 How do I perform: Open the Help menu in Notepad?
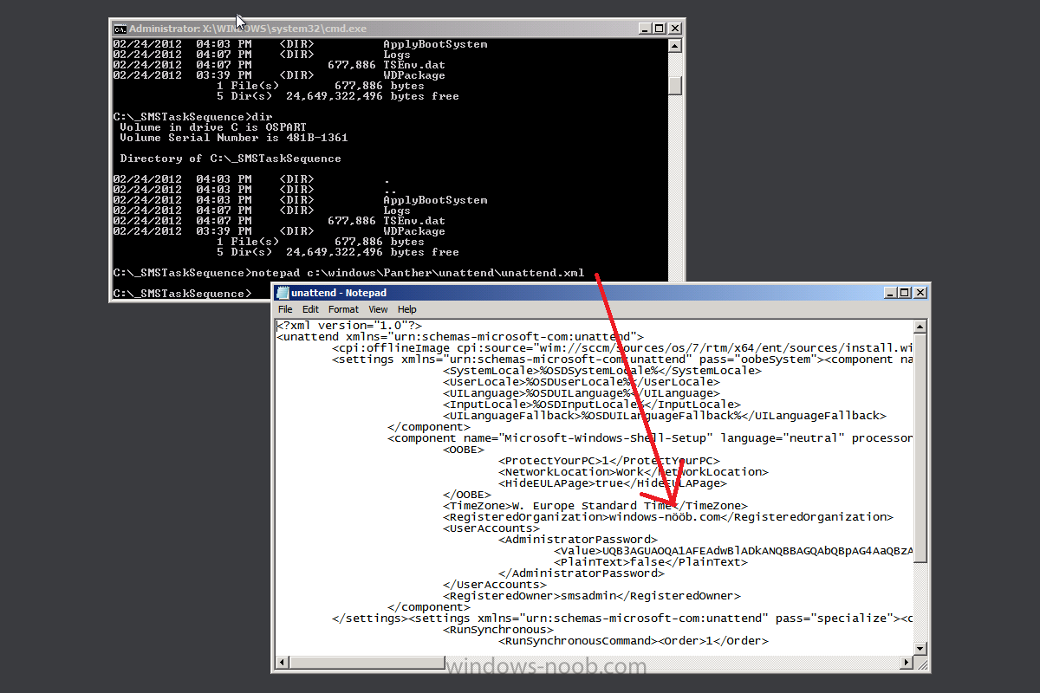[x=407, y=310]
